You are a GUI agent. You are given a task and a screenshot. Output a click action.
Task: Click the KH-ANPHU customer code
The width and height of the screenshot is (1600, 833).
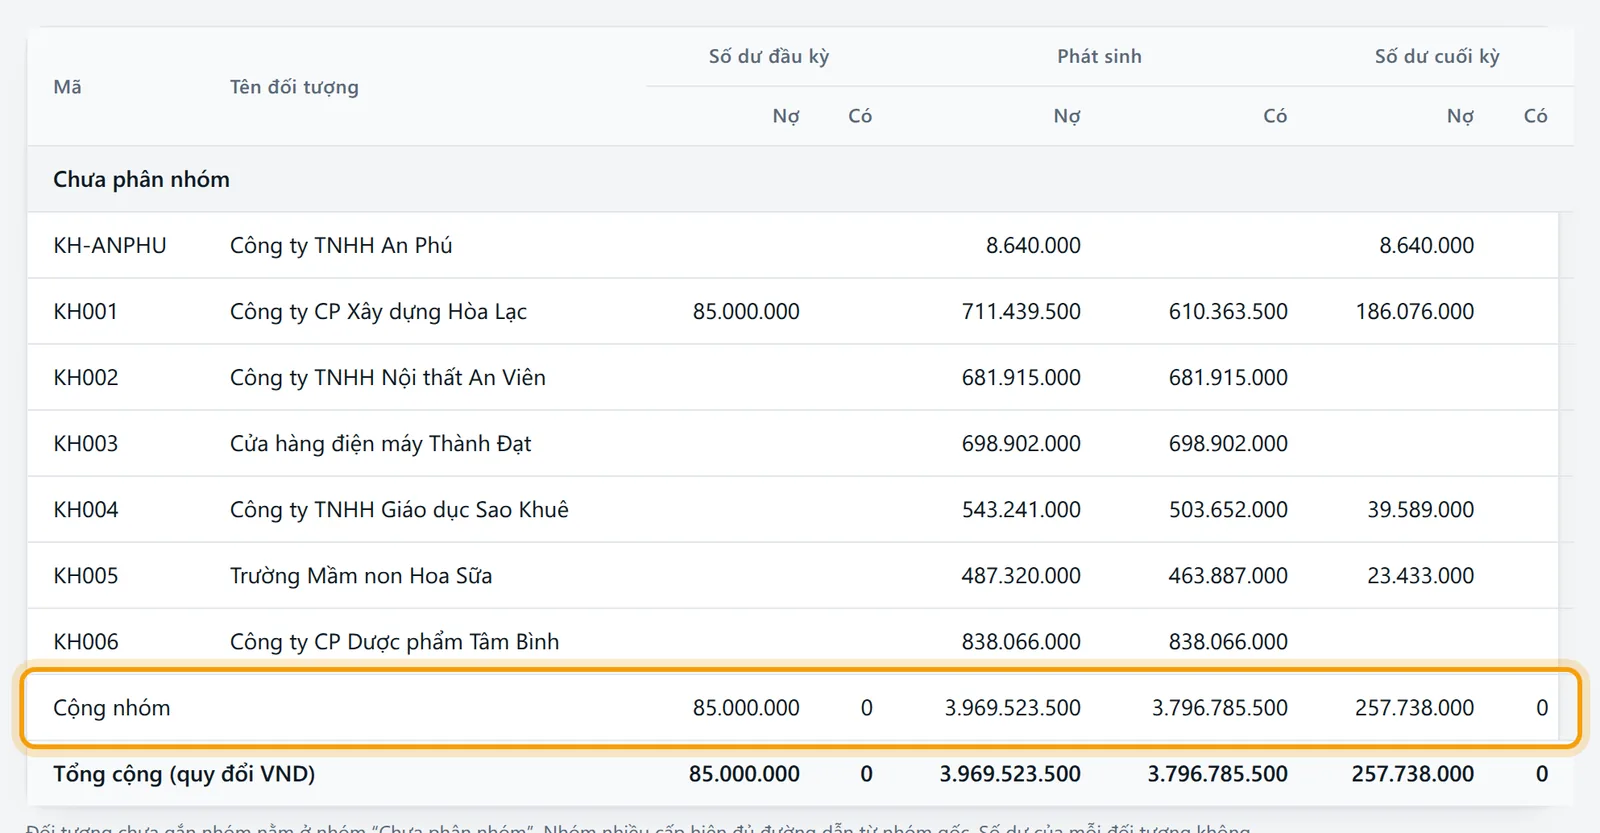point(110,245)
